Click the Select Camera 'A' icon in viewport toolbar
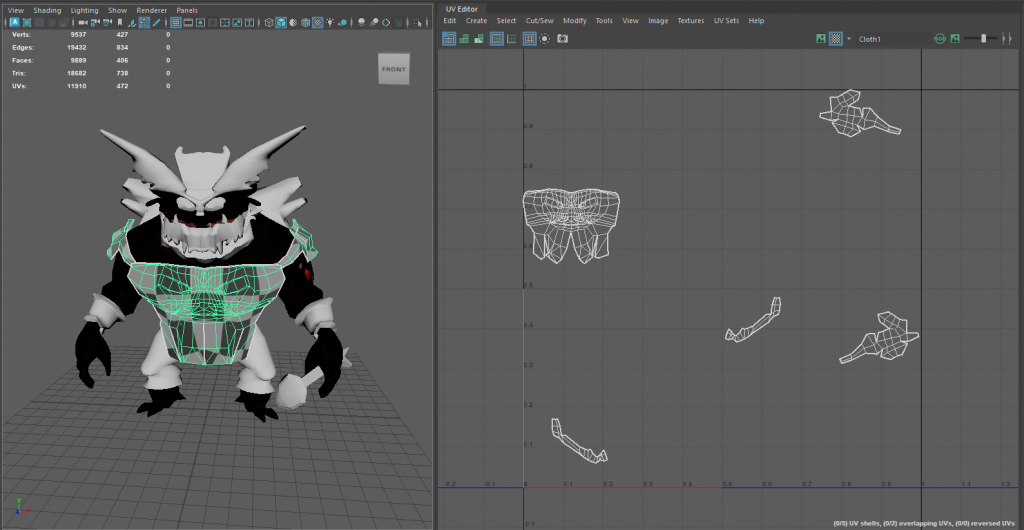 coord(16,22)
